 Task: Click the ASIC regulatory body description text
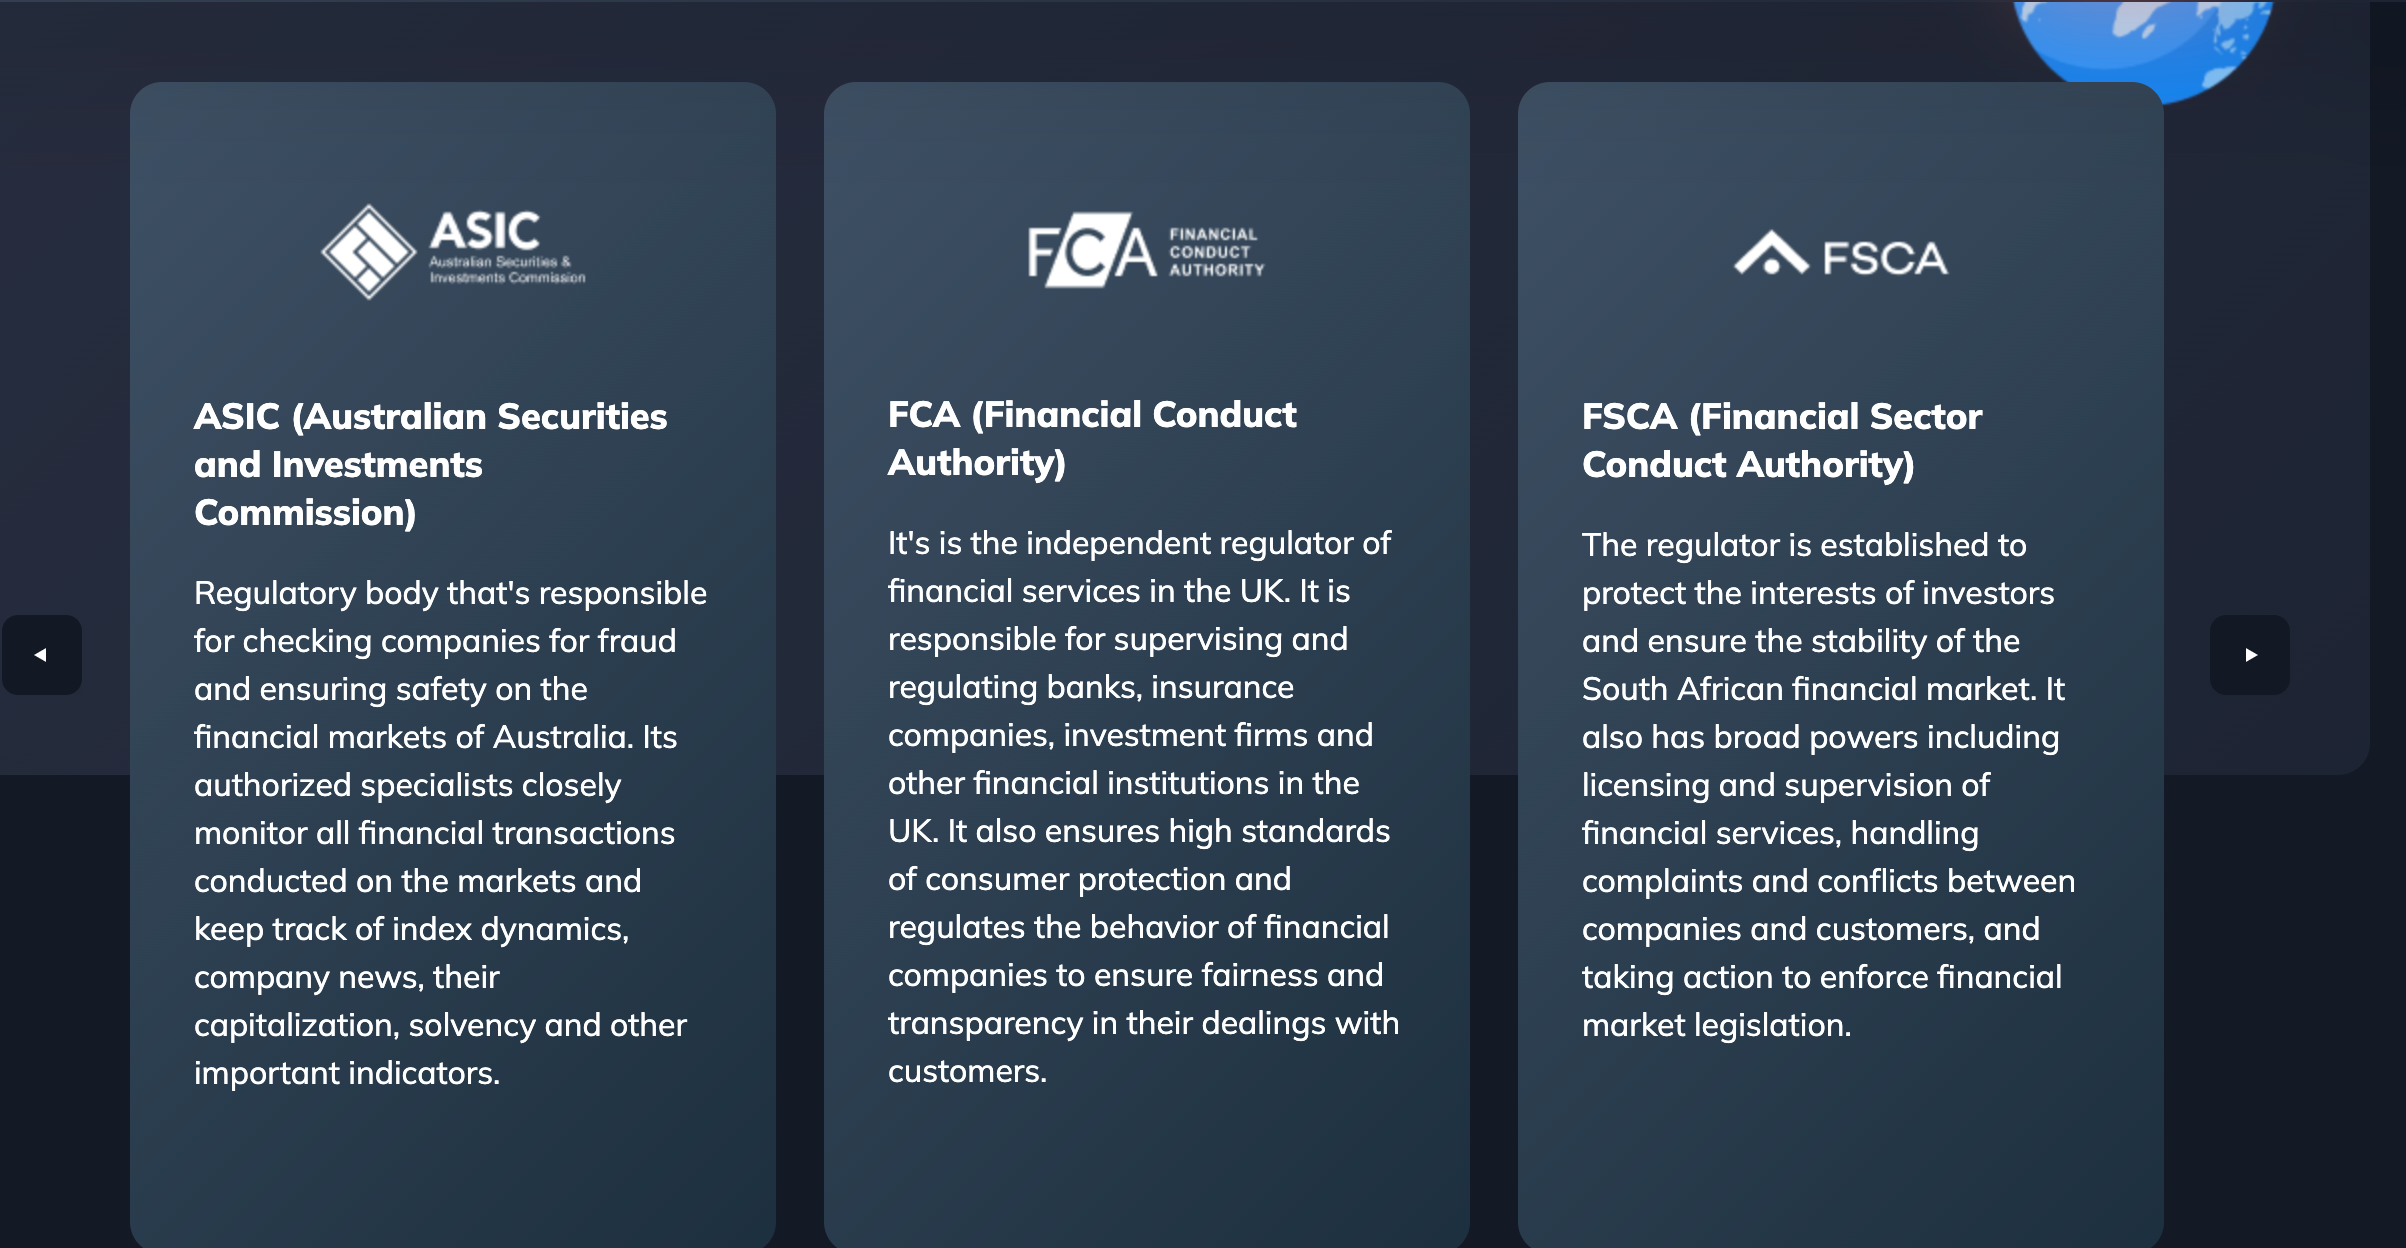(450, 833)
